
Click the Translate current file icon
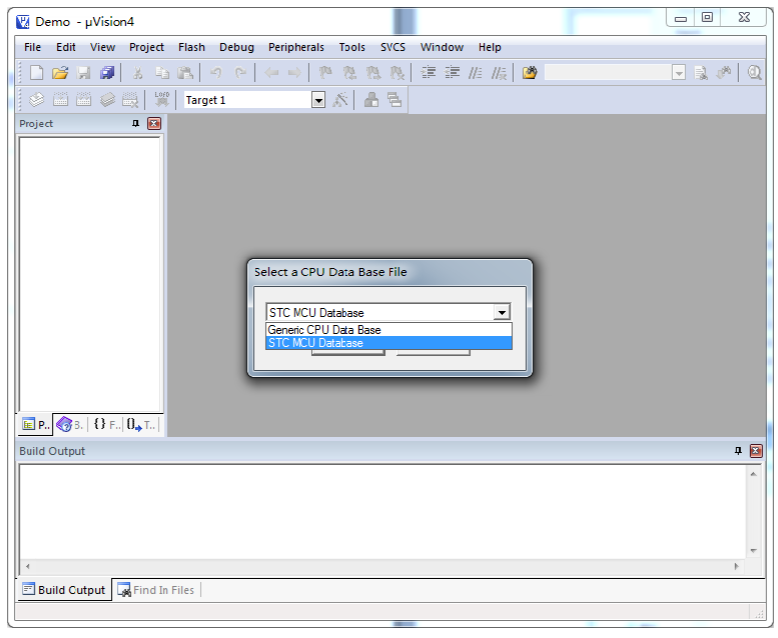(x=36, y=100)
